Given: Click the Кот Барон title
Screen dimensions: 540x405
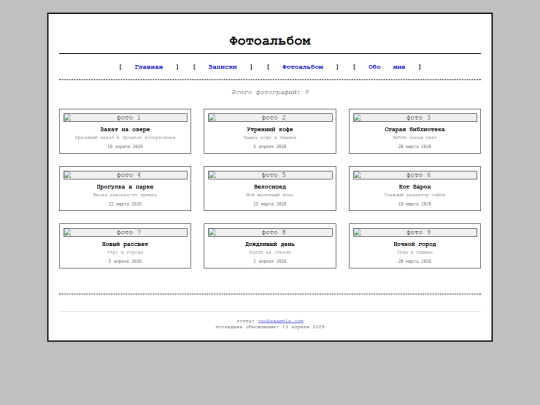Looking at the screenshot, I should click(x=415, y=187).
